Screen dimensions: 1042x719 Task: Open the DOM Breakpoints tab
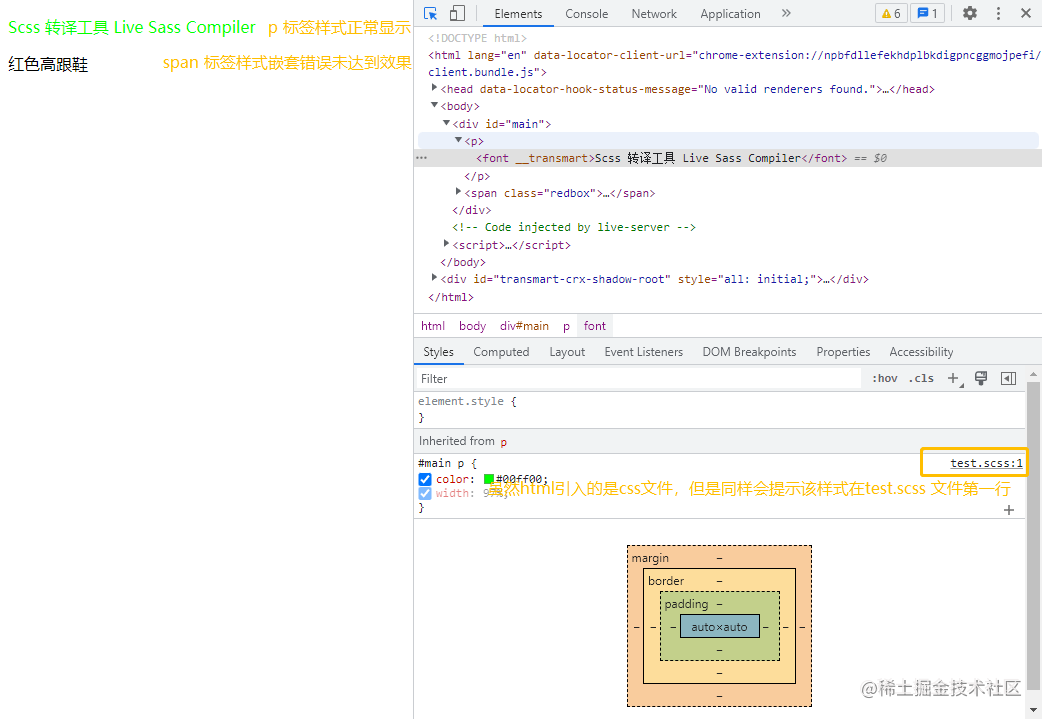tap(749, 352)
